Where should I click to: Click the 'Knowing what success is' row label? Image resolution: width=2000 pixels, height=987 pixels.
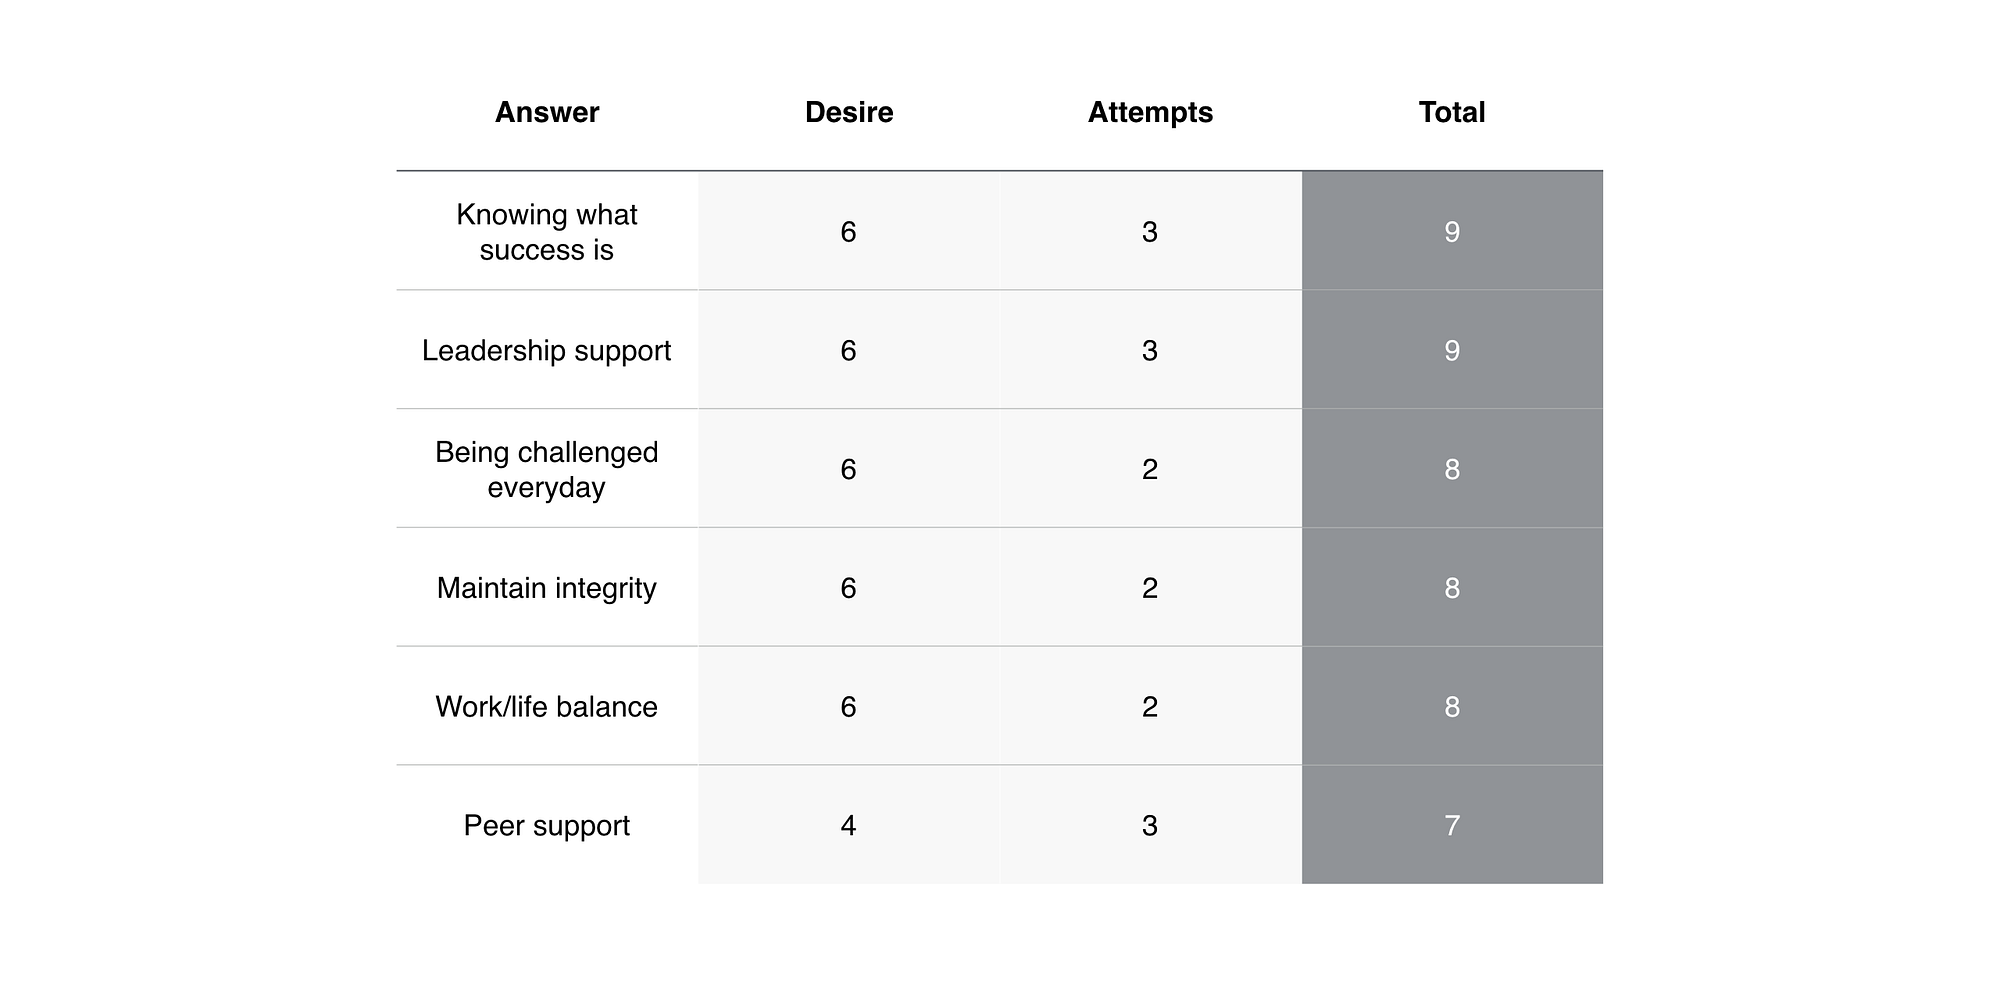547,232
